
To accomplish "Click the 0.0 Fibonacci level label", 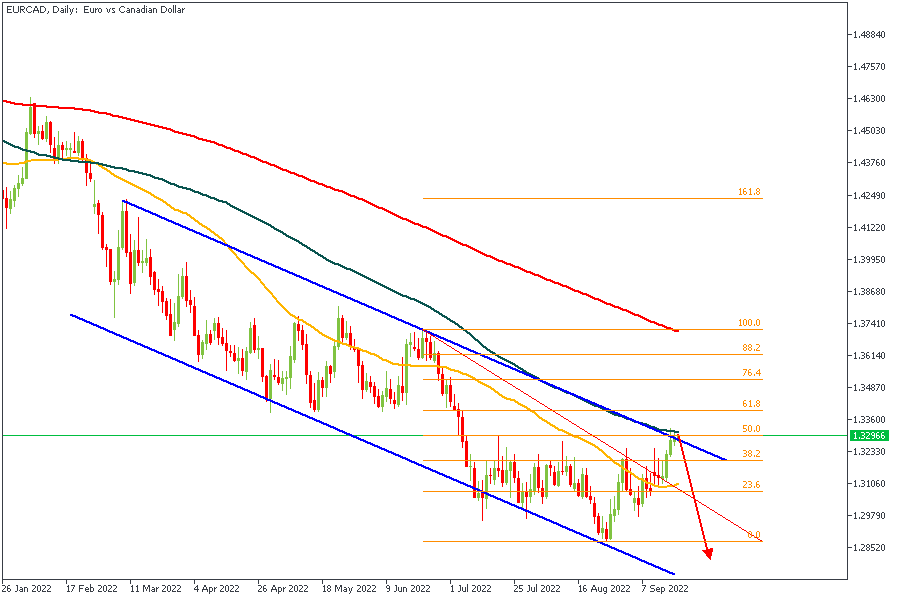I will pos(754,535).
